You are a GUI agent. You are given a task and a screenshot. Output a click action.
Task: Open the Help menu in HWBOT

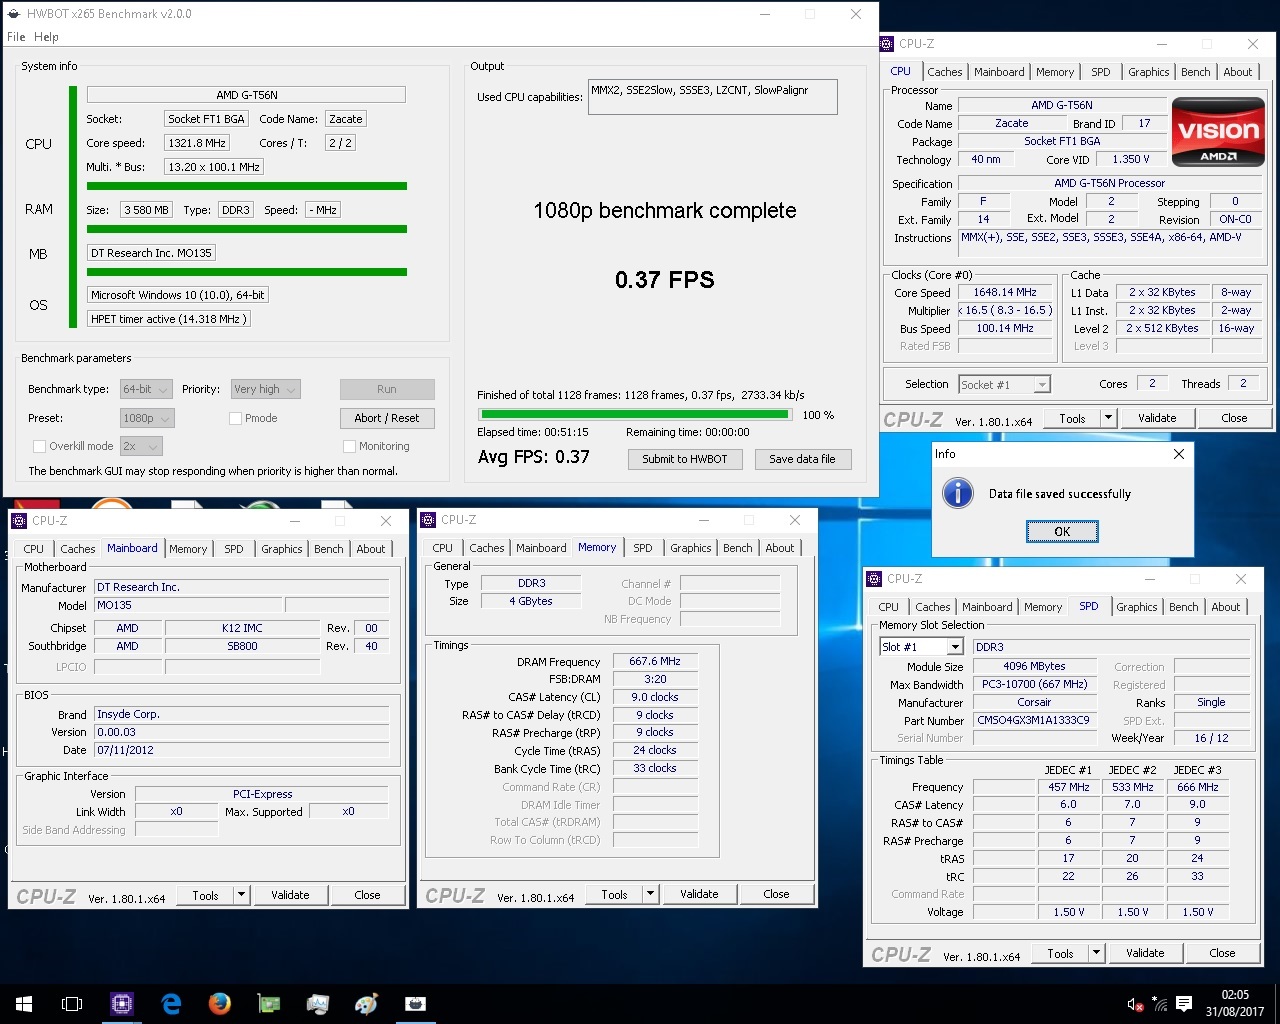click(x=46, y=37)
